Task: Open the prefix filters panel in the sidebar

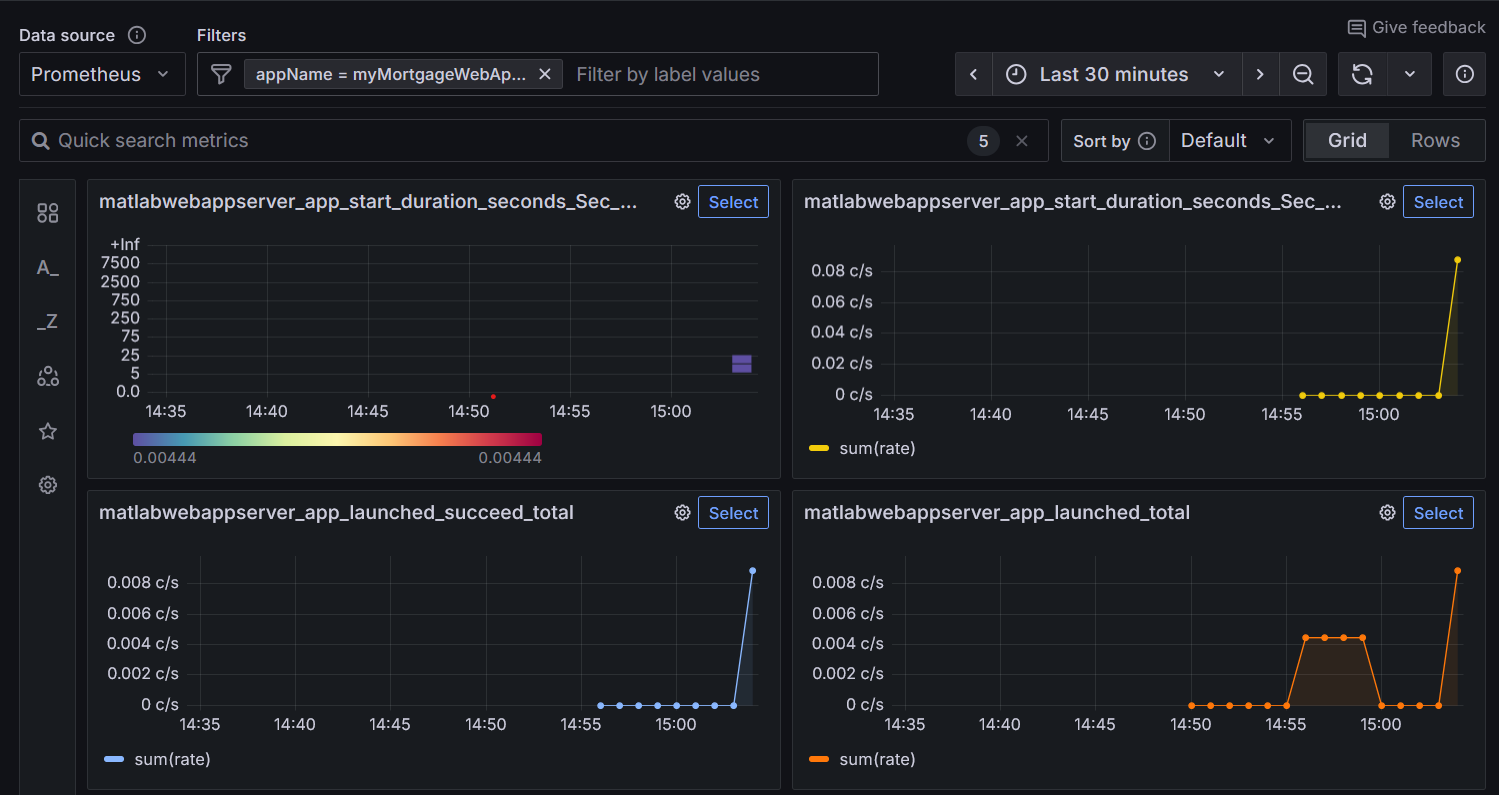Action: pyautogui.click(x=47, y=212)
